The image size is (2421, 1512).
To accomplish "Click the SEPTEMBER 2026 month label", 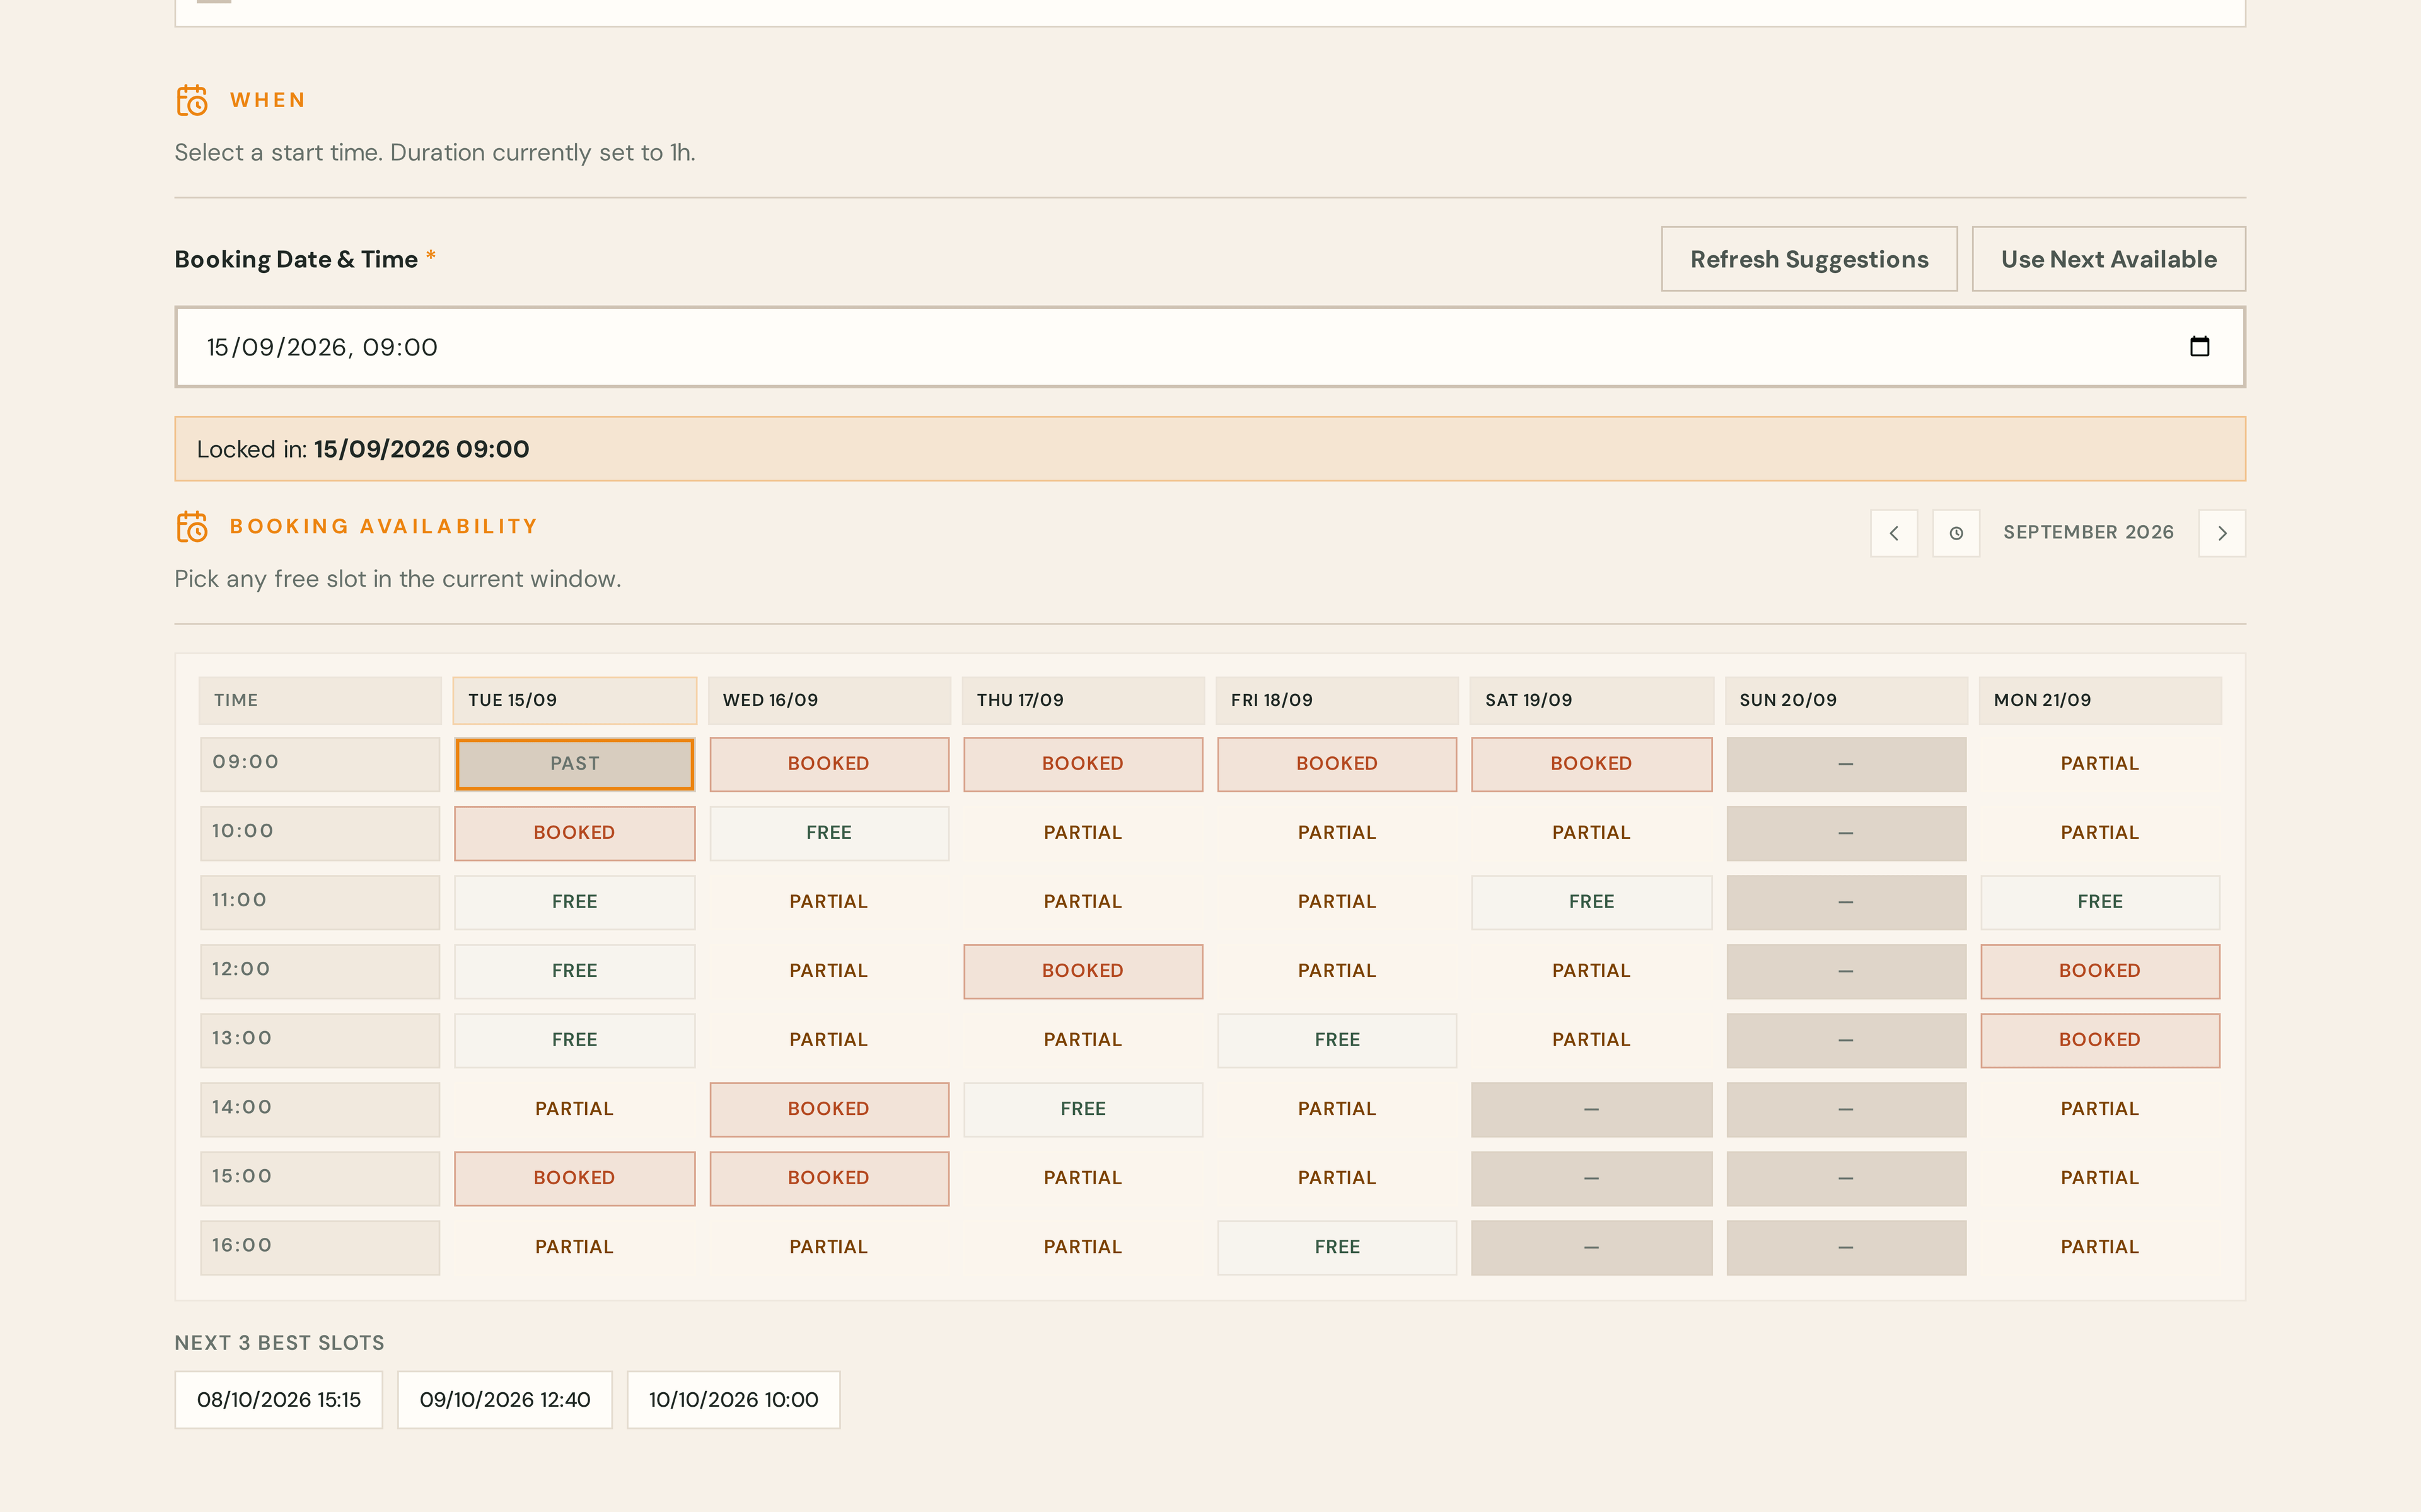I will [x=2088, y=532].
